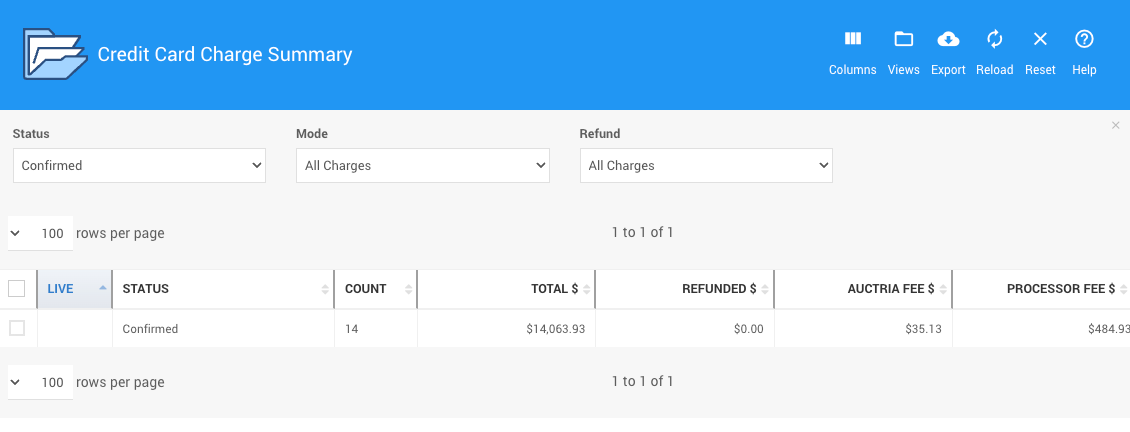Viewport: 1130px width, 432px height.
Task: Change bottom rows per page selector
Action: [x=40, y=382]
